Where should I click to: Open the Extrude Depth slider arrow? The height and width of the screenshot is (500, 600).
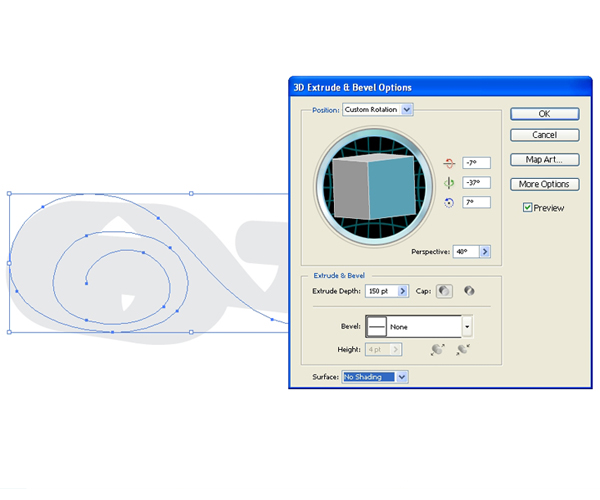pyautogui.click(x=403, y=291)
